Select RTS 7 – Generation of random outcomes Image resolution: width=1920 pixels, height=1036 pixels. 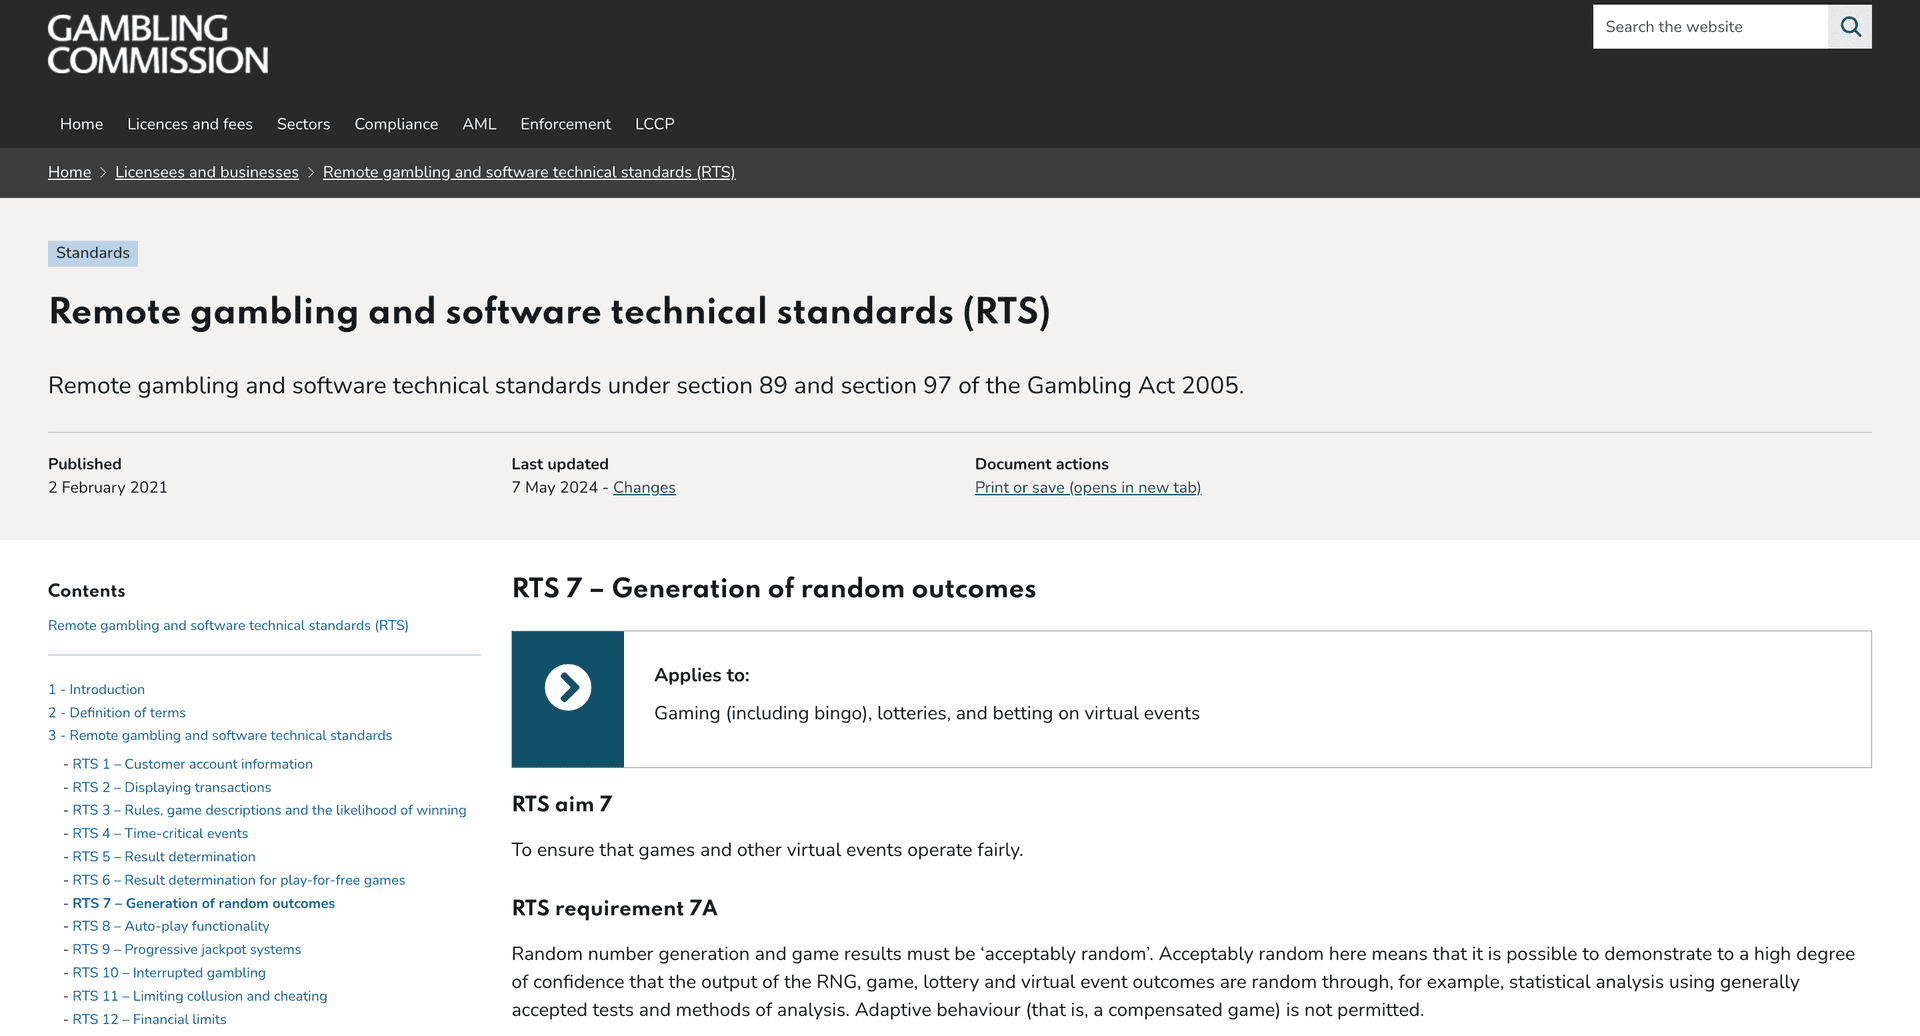pos(203,903)
